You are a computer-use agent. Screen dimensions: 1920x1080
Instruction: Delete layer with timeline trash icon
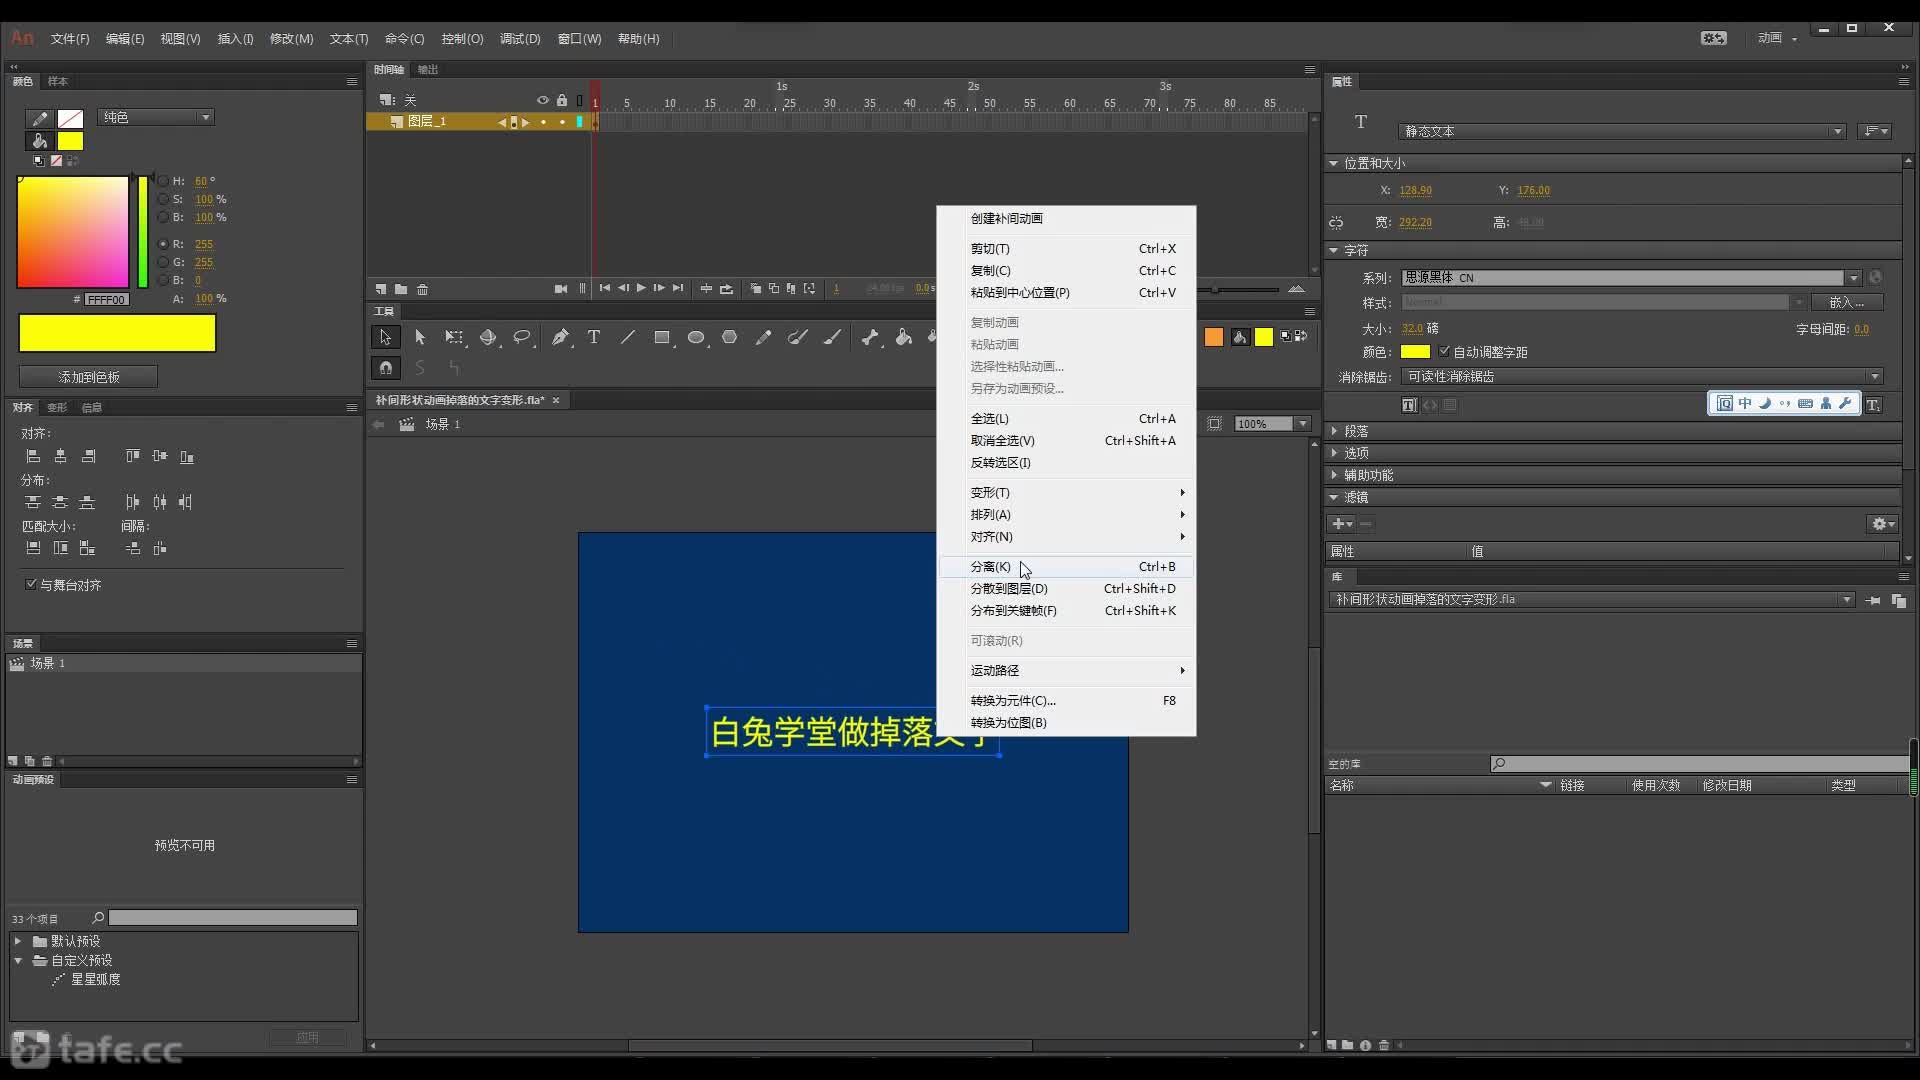[x=423, y=289]
